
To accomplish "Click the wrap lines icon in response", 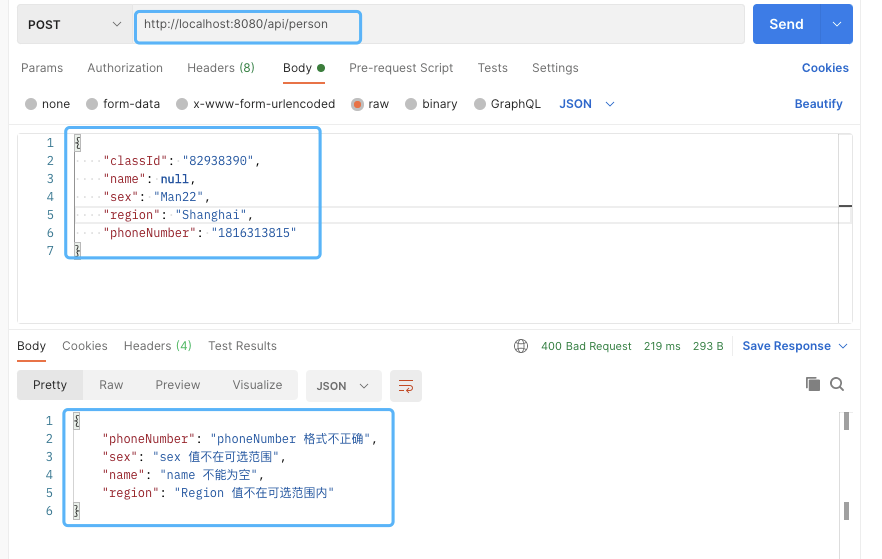I will point(406,385).
